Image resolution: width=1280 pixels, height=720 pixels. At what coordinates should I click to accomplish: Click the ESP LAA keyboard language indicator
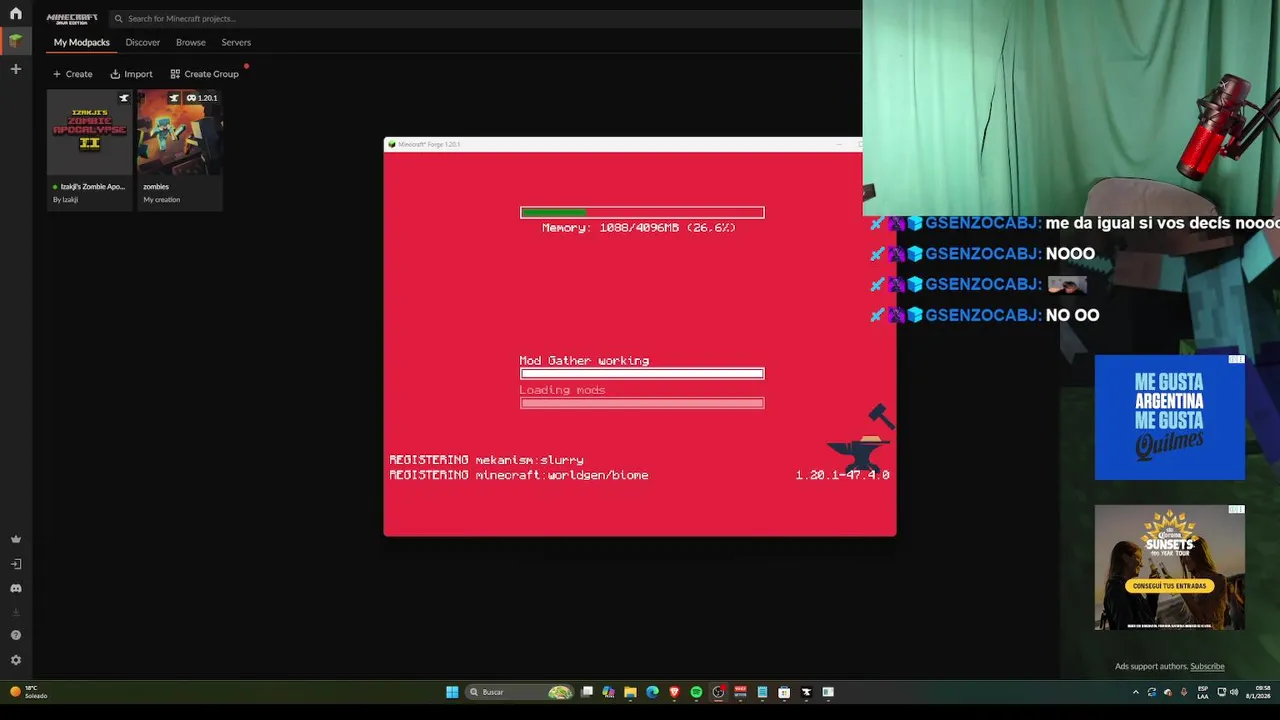coord(1203,692)
